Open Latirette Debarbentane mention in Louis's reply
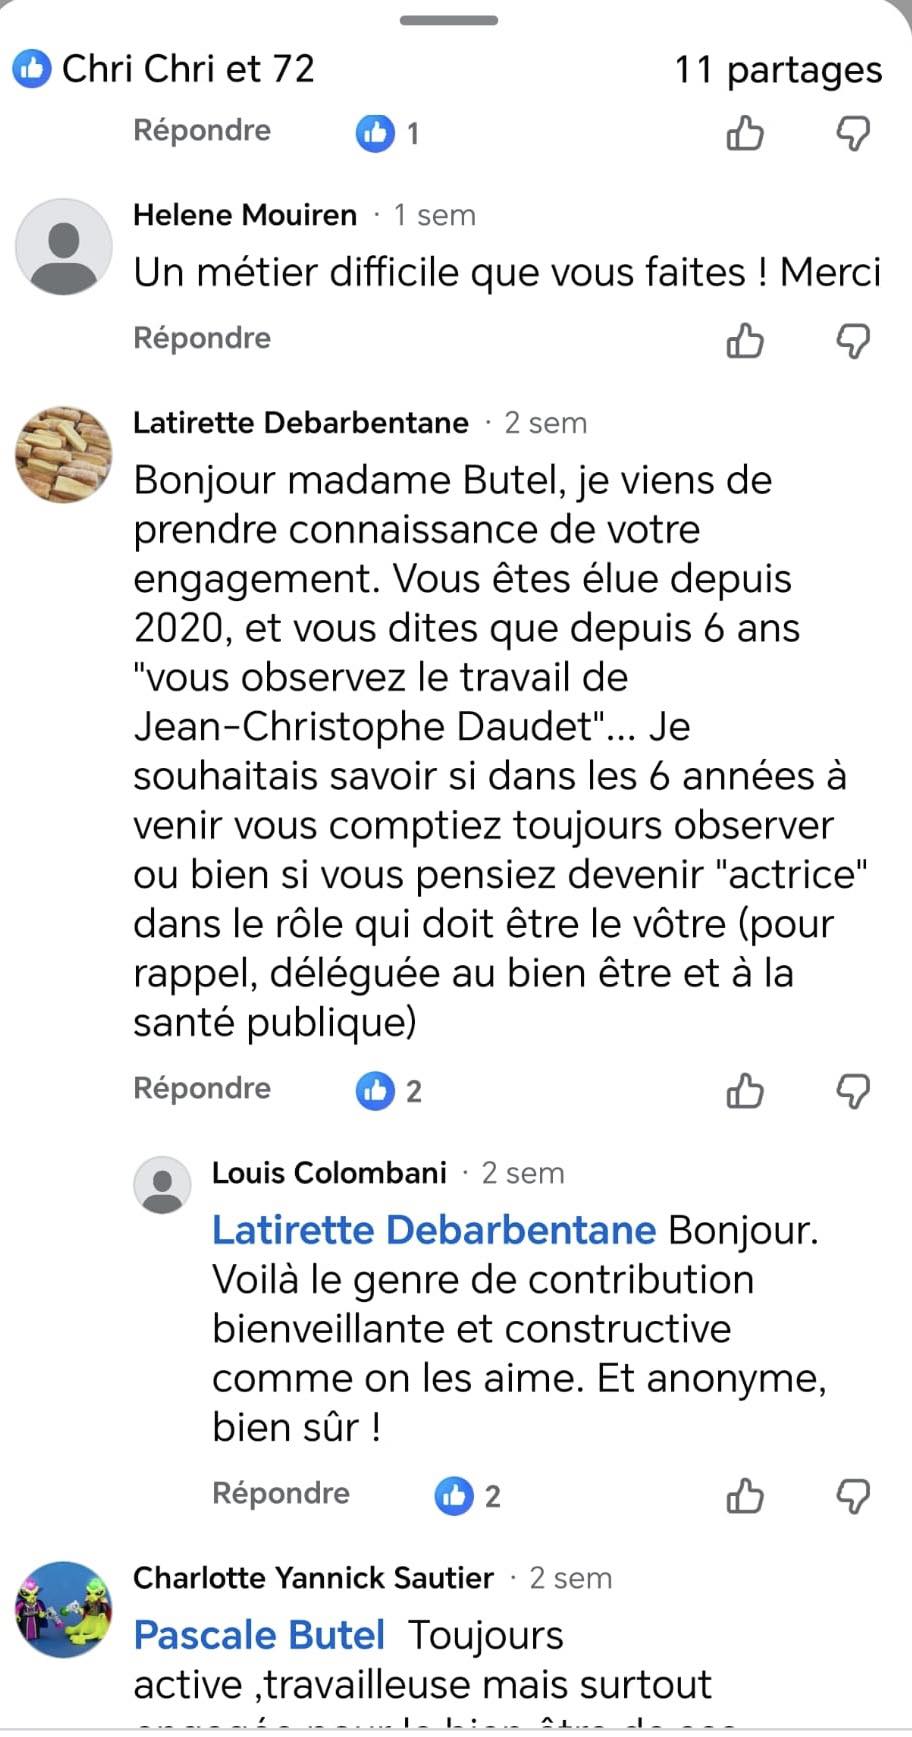Image resolution: width=912 pixels, height=1737 pixels. pyautogui.click(x=434, y=1230)
